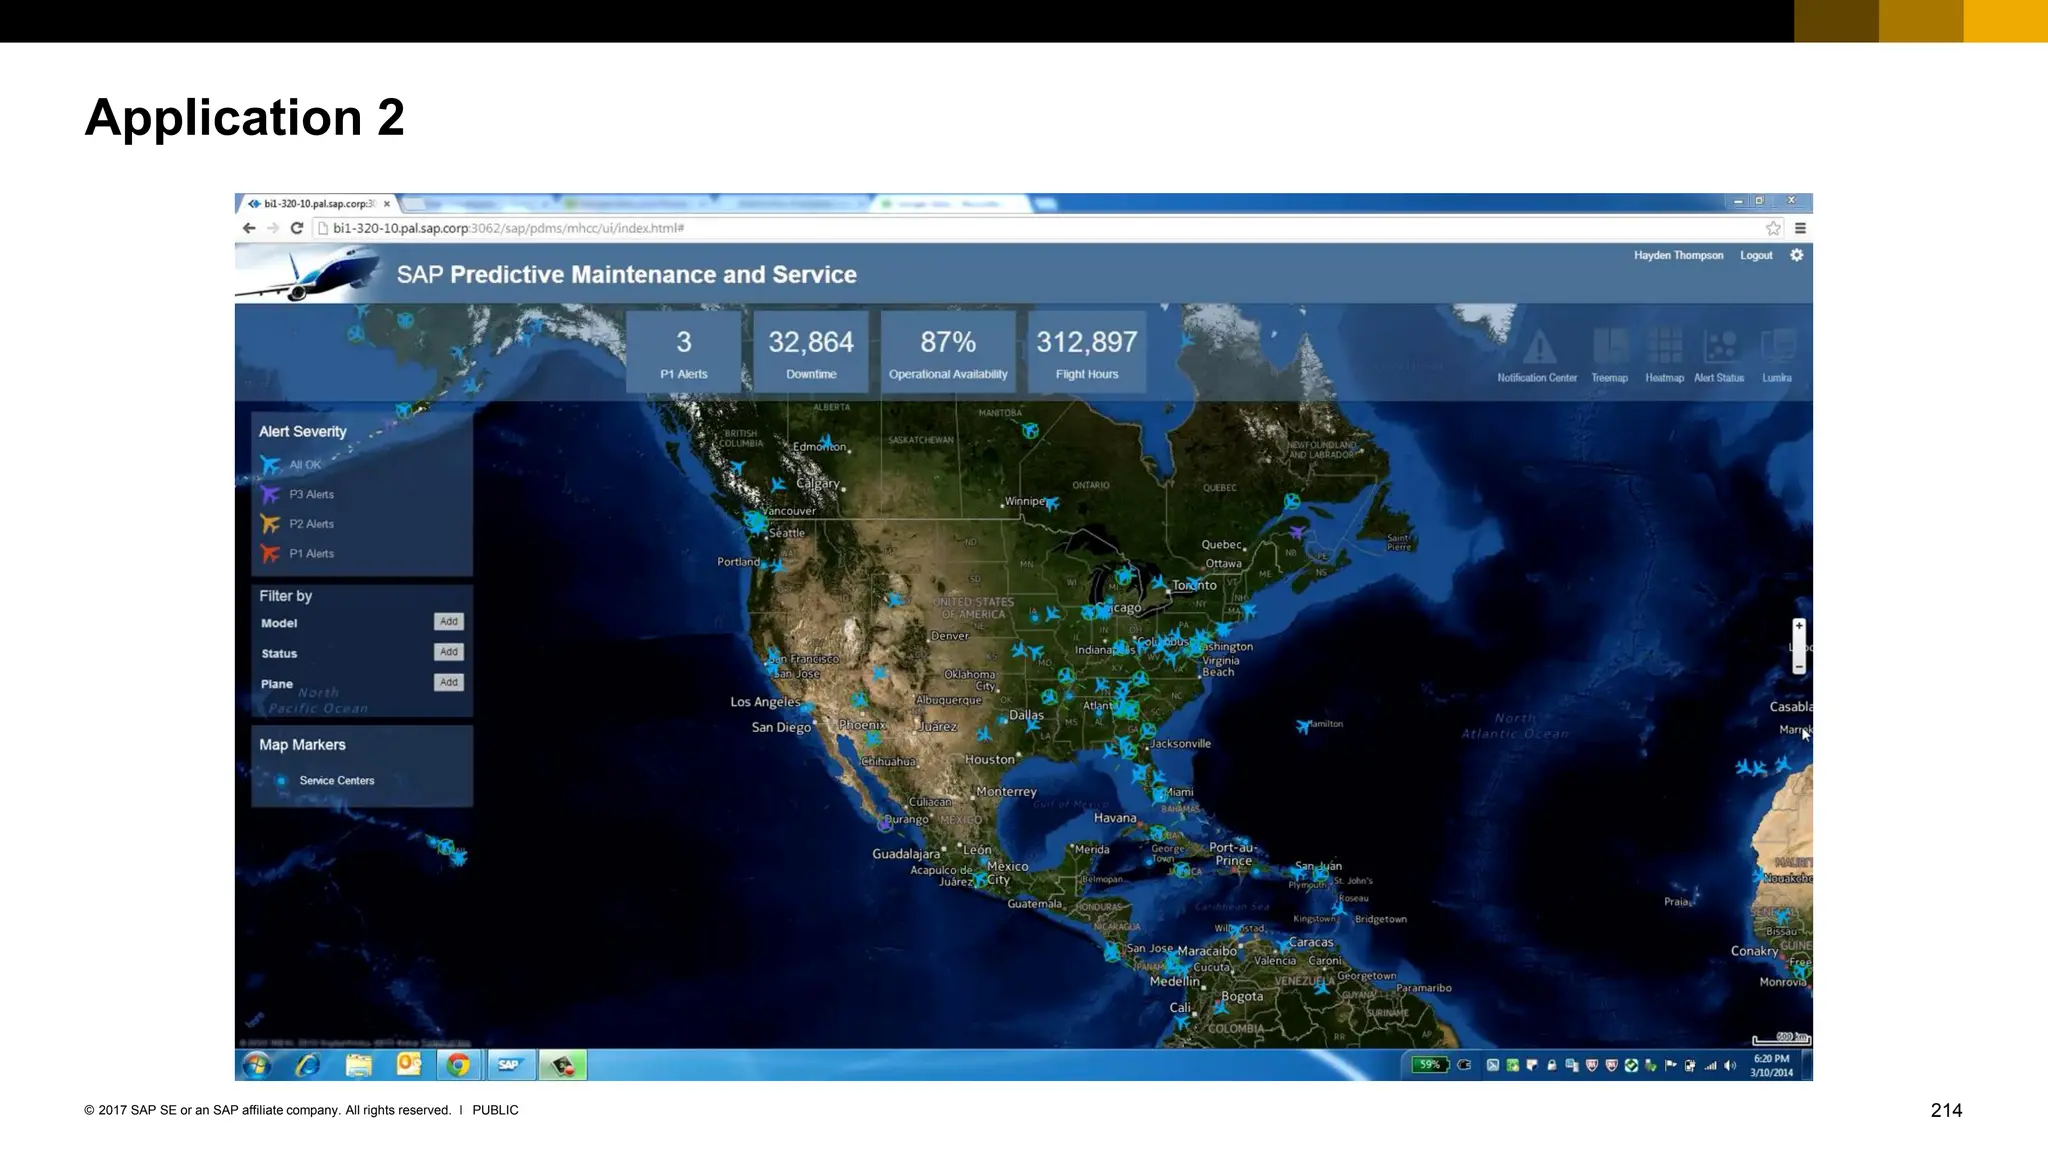The image size is (2048, 1152).
Task: Select the first browser tab bi1-320-10.pal.sap.corp
Action: (x=317, y=204)
